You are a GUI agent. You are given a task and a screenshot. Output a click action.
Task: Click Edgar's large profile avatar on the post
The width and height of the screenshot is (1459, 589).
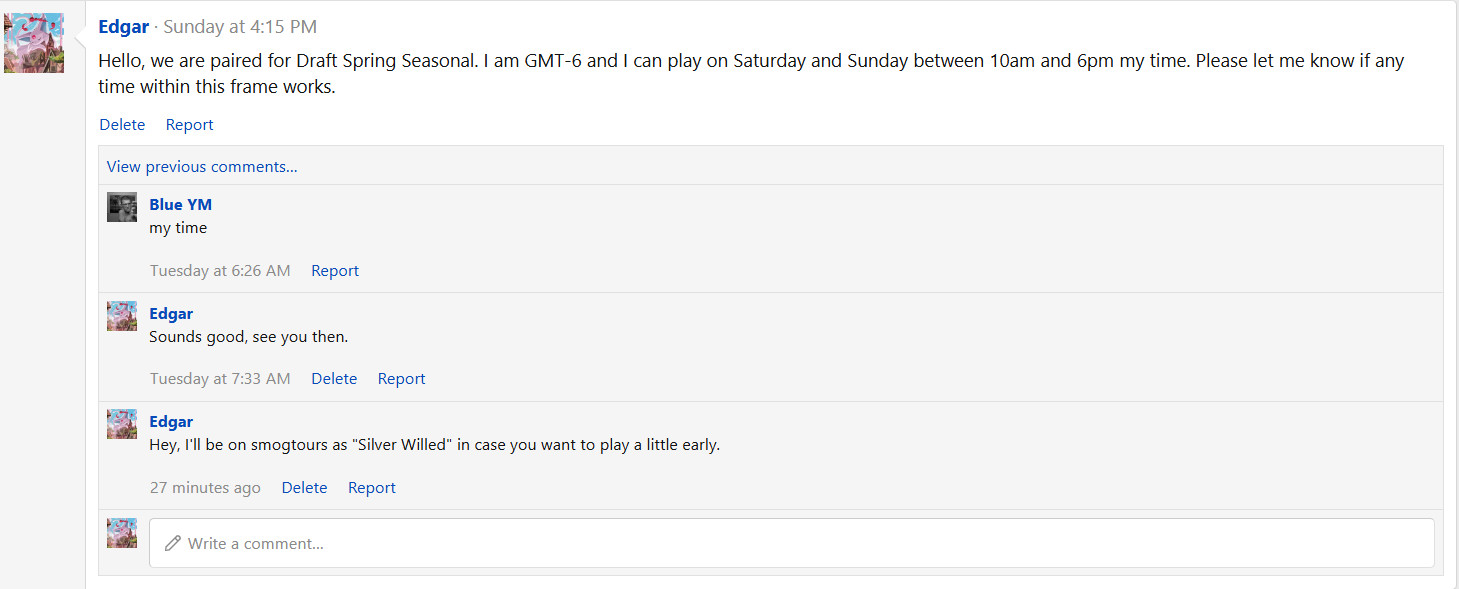[34, 43]
